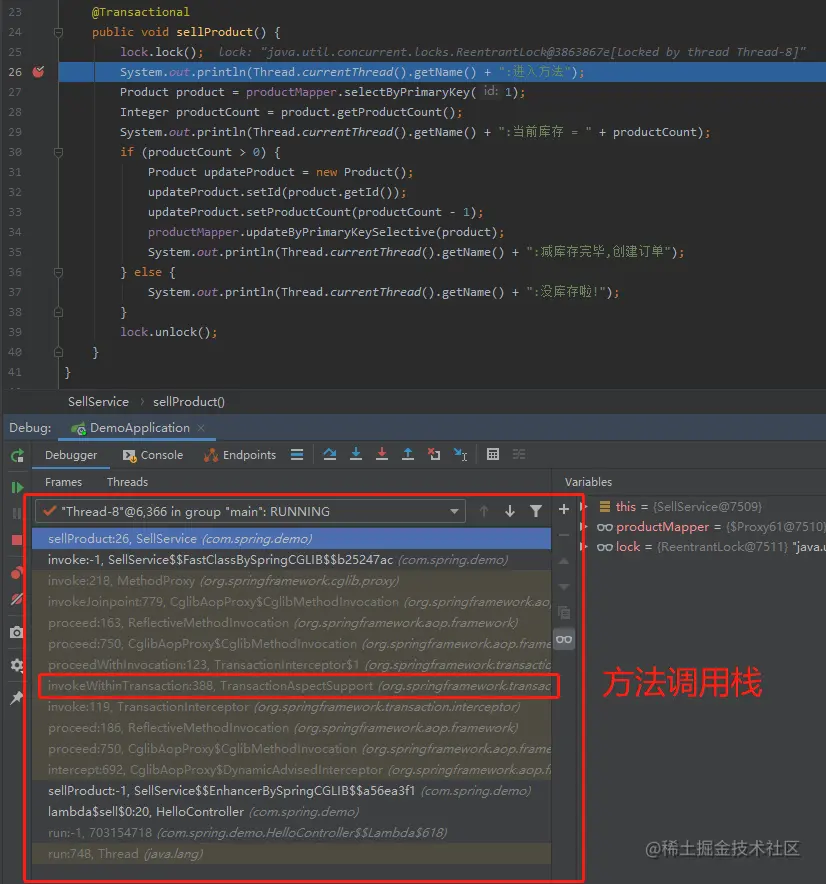Click the red Force Step Into icon
826x884 pixels.
[382, 454]
